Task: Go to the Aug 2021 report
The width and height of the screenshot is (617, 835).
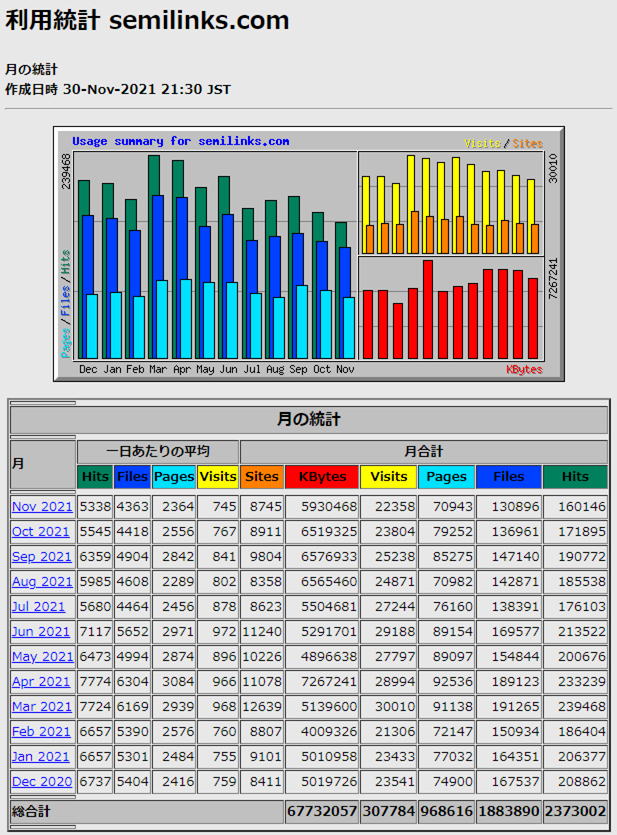Action: (x=42, y=582)
